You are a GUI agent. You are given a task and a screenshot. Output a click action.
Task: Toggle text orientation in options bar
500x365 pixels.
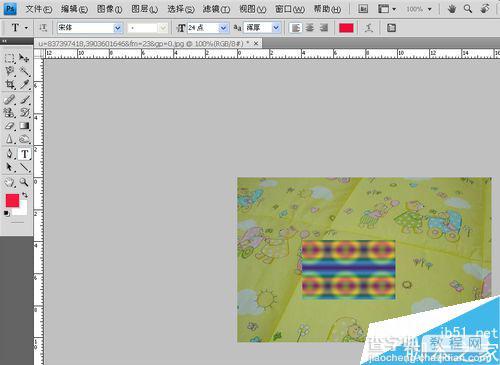(x=43, y=28)
